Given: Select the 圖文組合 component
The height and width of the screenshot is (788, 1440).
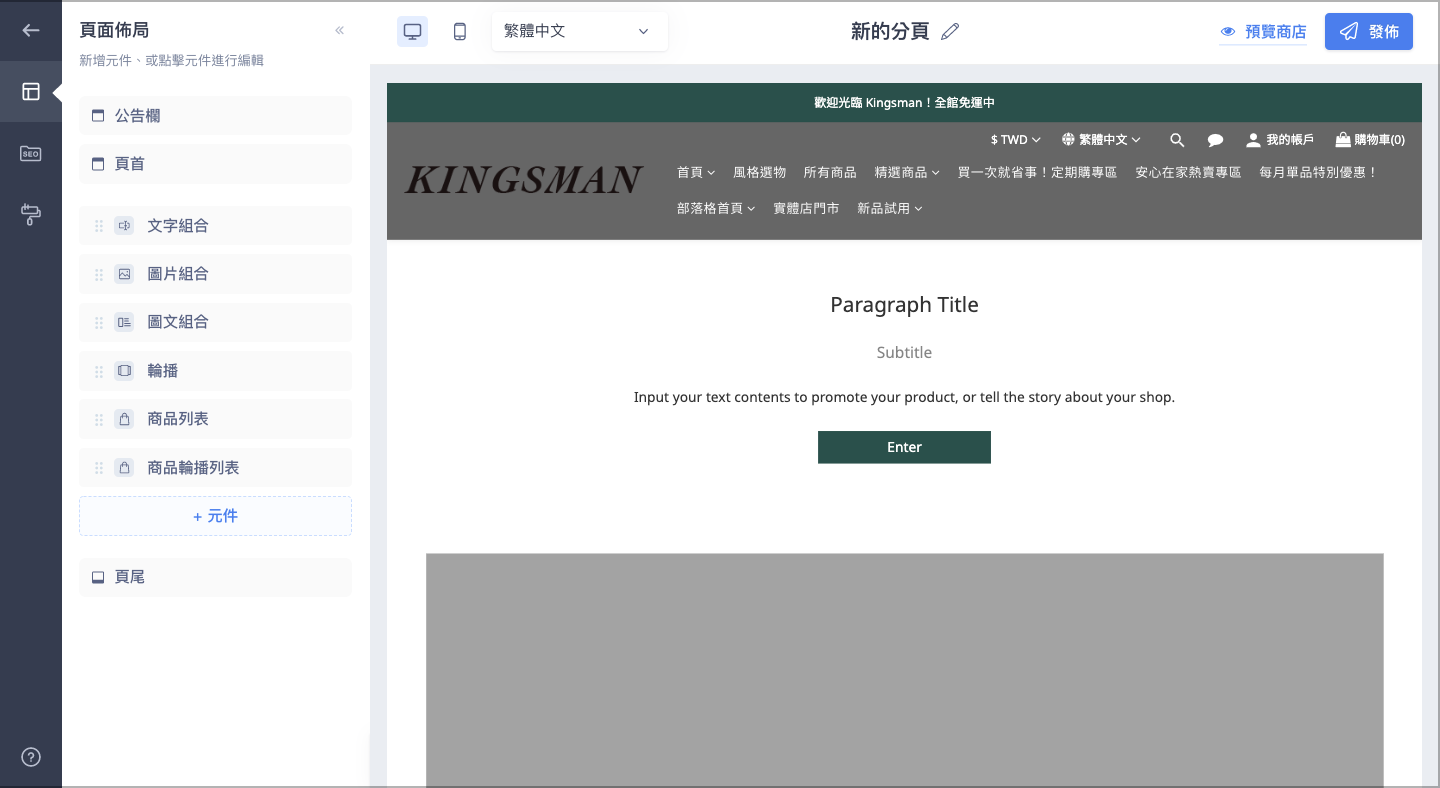Looking at the screenshot, I should tap(215, 322).
